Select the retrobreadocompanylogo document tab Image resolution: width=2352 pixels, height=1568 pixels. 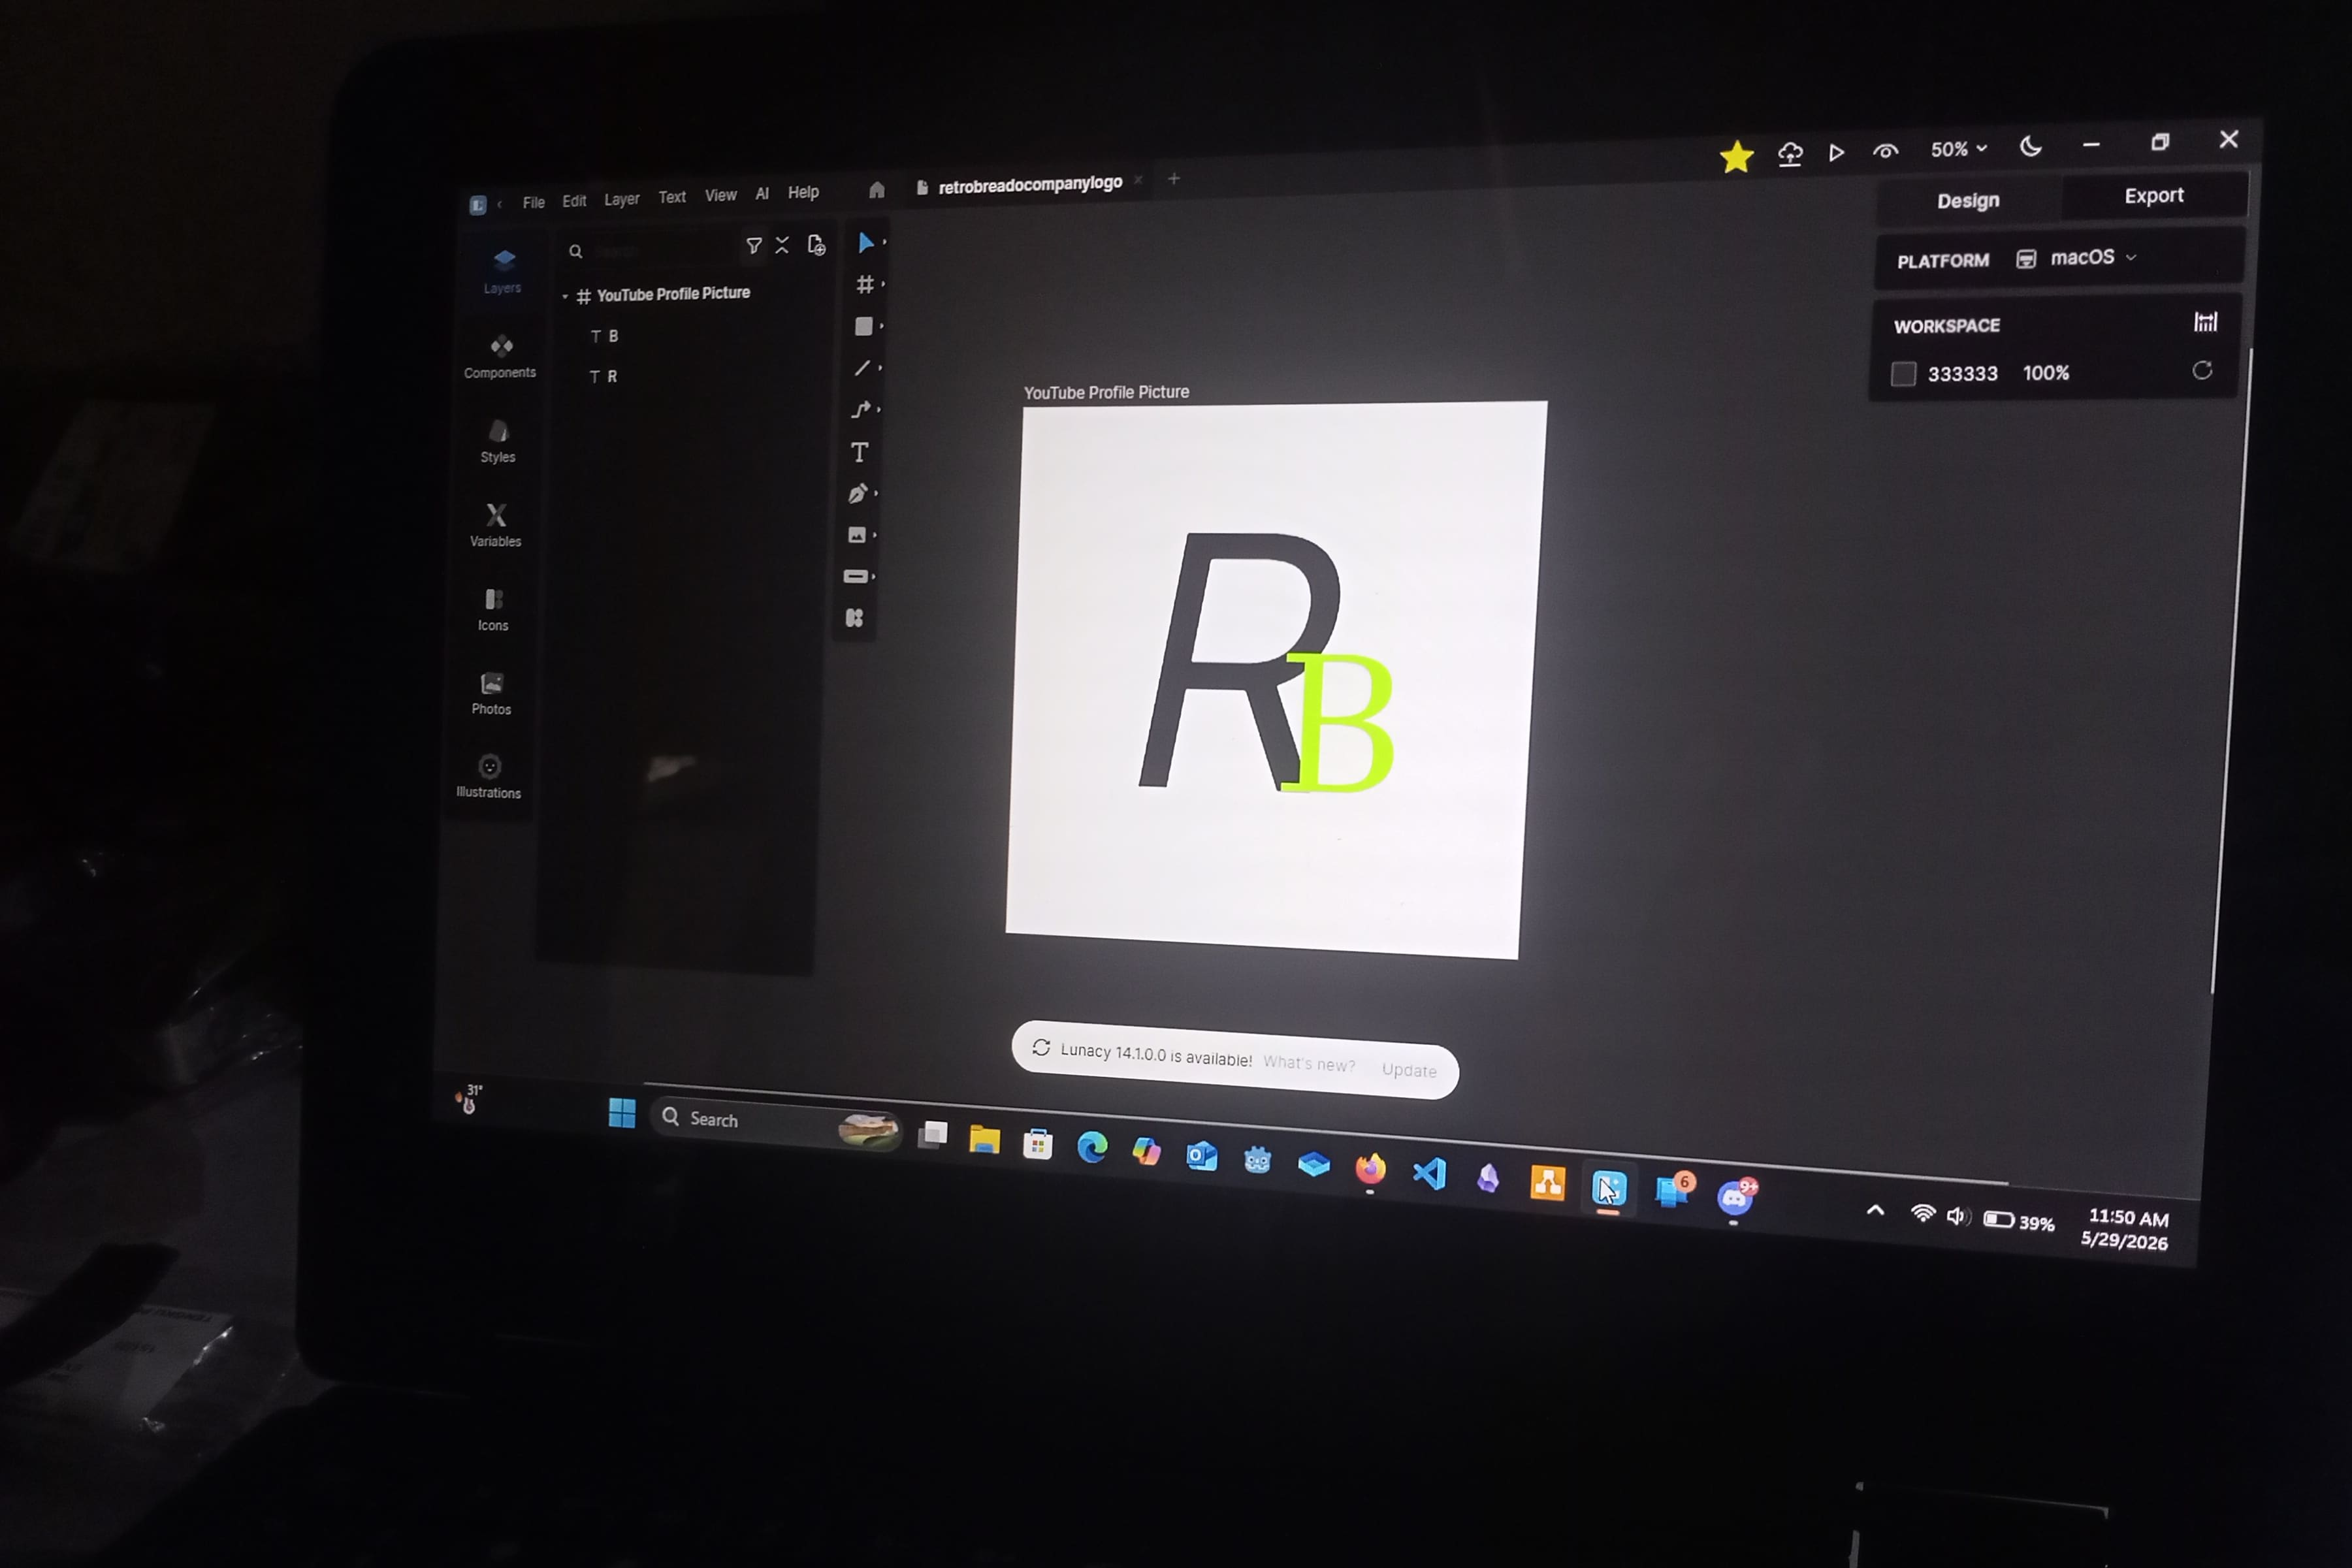(1030, 184)
